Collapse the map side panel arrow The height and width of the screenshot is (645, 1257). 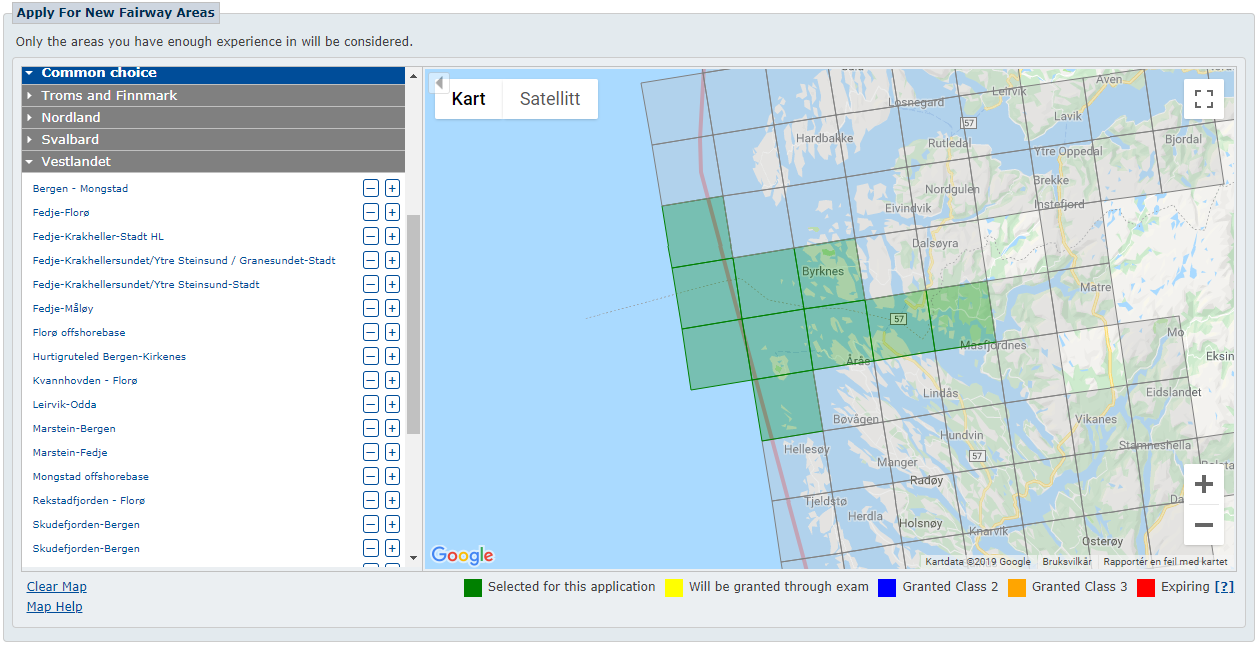[x=440, y=83]
